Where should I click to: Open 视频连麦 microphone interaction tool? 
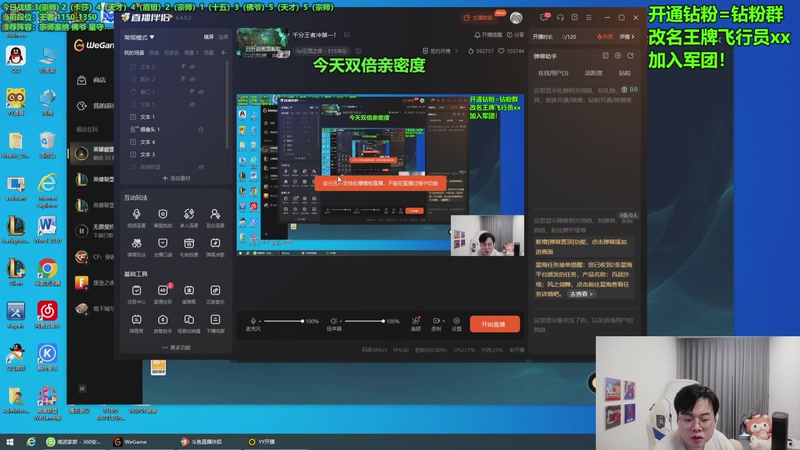tap(136, 214)
